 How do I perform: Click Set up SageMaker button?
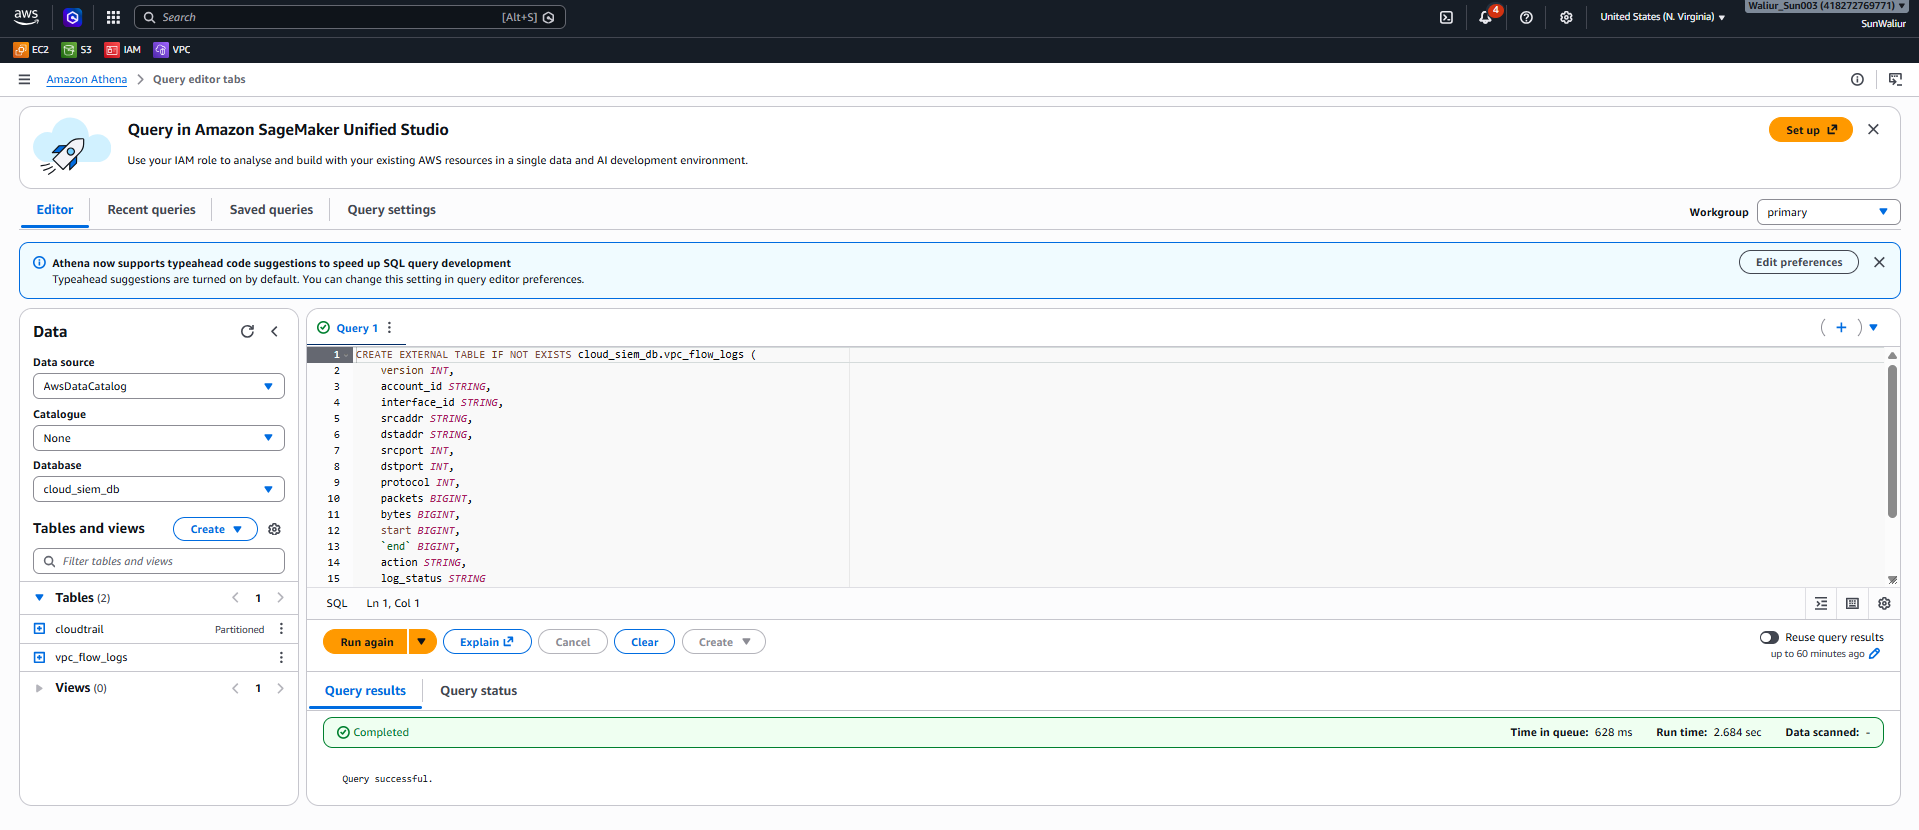tap(1810, 130)
